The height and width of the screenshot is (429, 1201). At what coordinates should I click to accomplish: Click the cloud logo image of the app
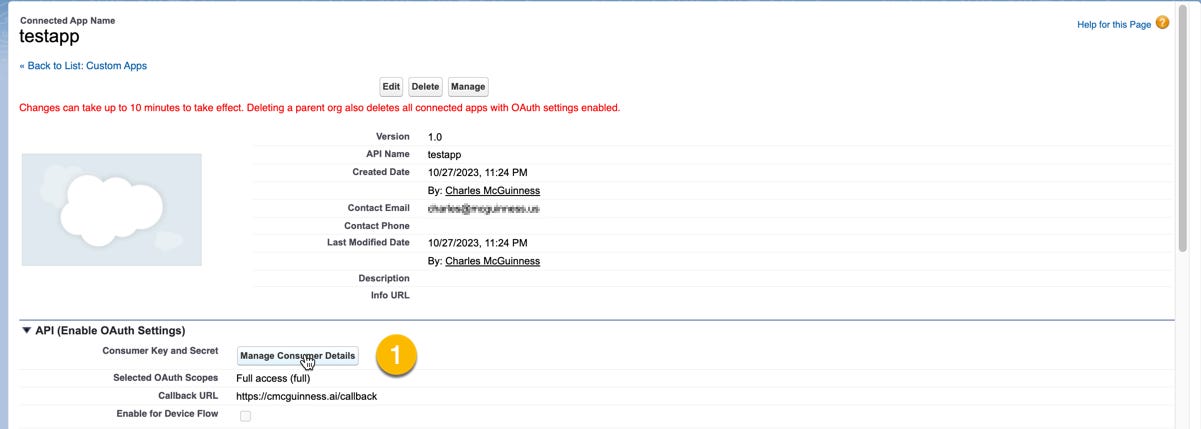(111, 209)
